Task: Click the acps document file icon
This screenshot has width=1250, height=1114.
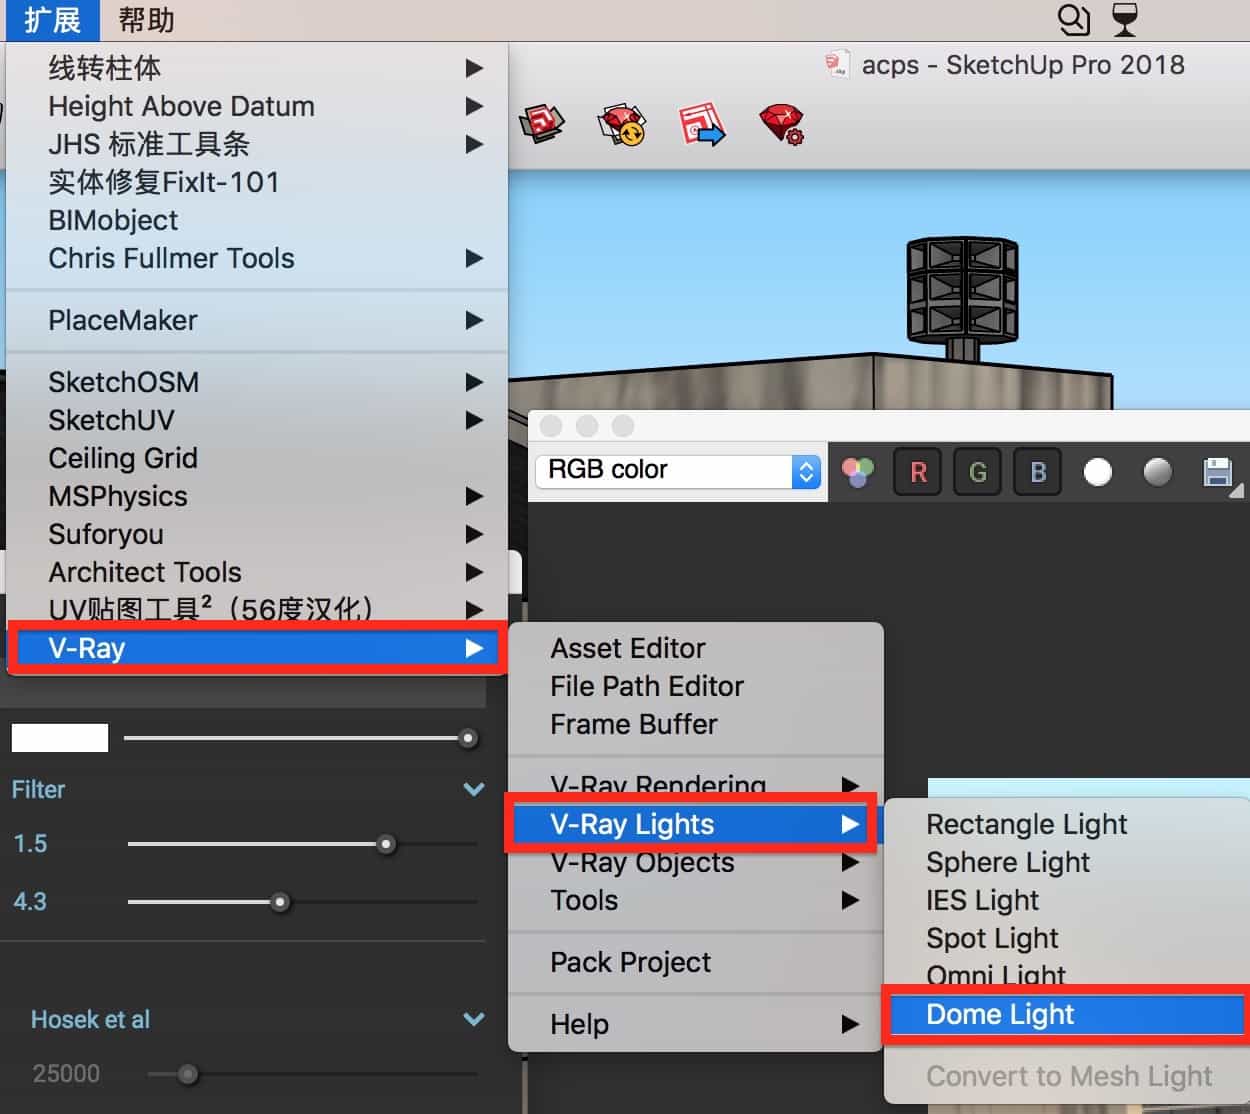Action: (837, 65)
